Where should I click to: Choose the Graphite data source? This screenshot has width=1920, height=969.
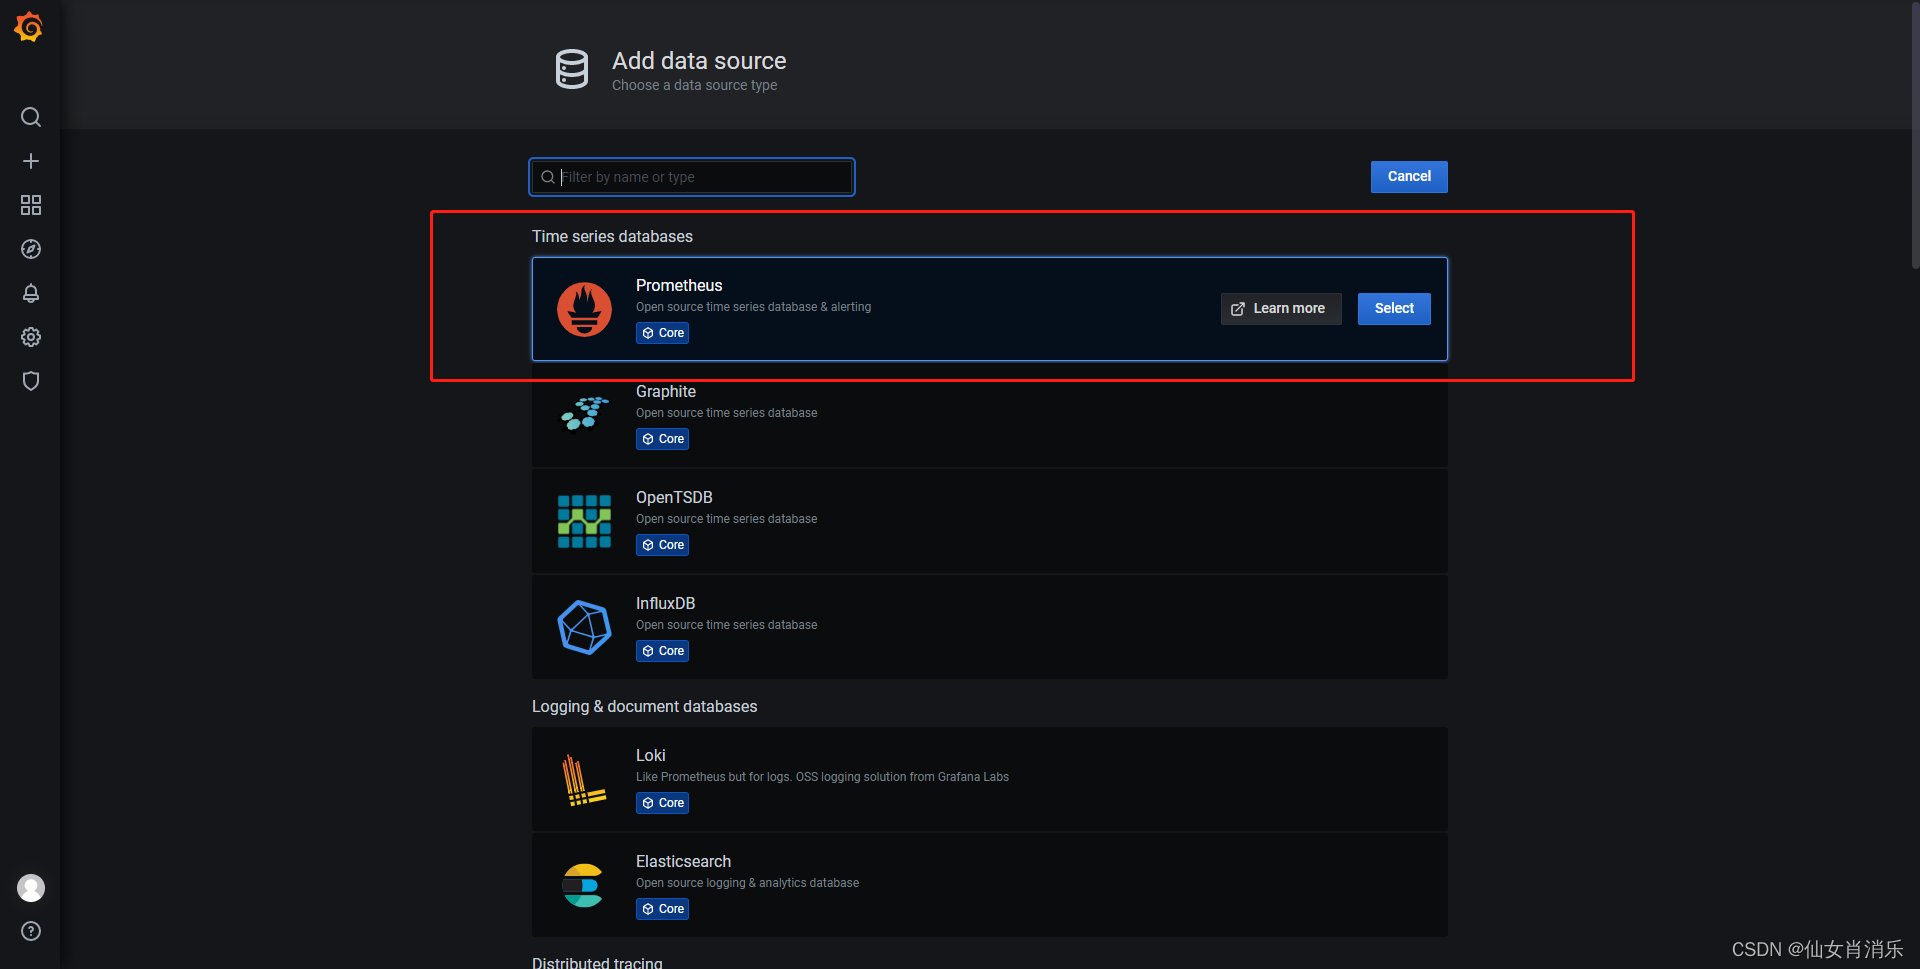pos(990,415)
